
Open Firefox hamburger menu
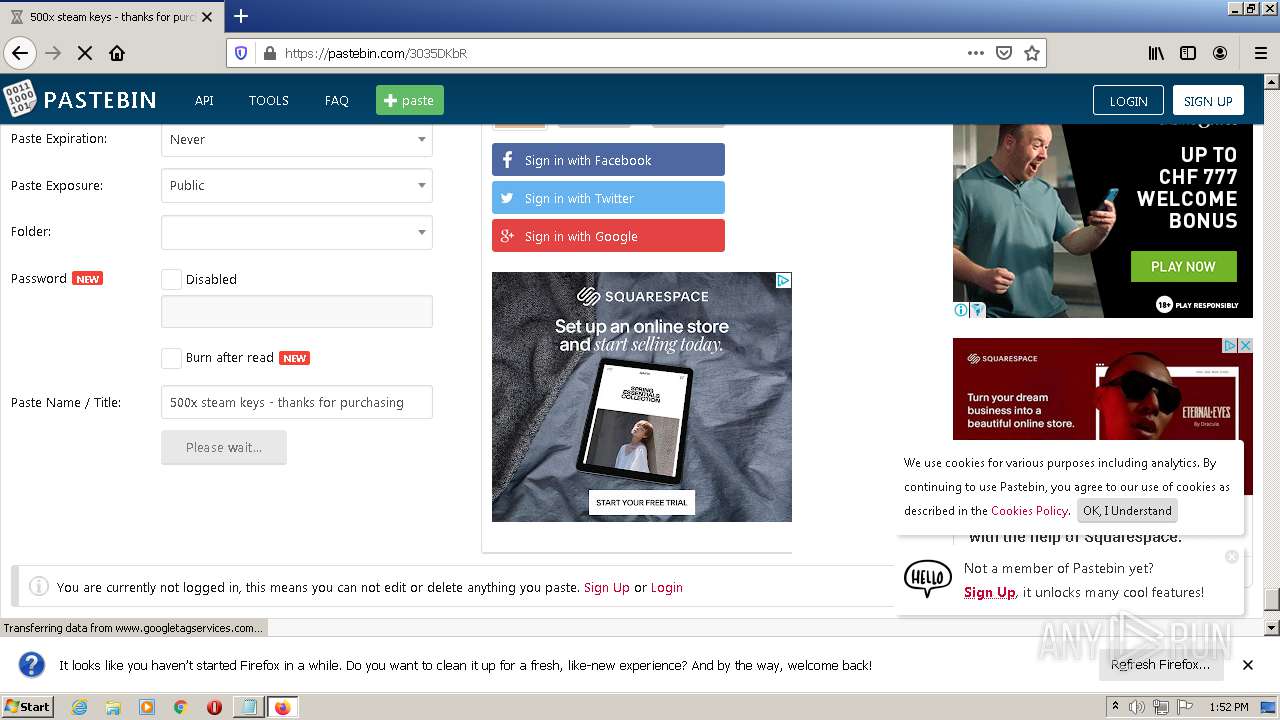coord(1260,53)
